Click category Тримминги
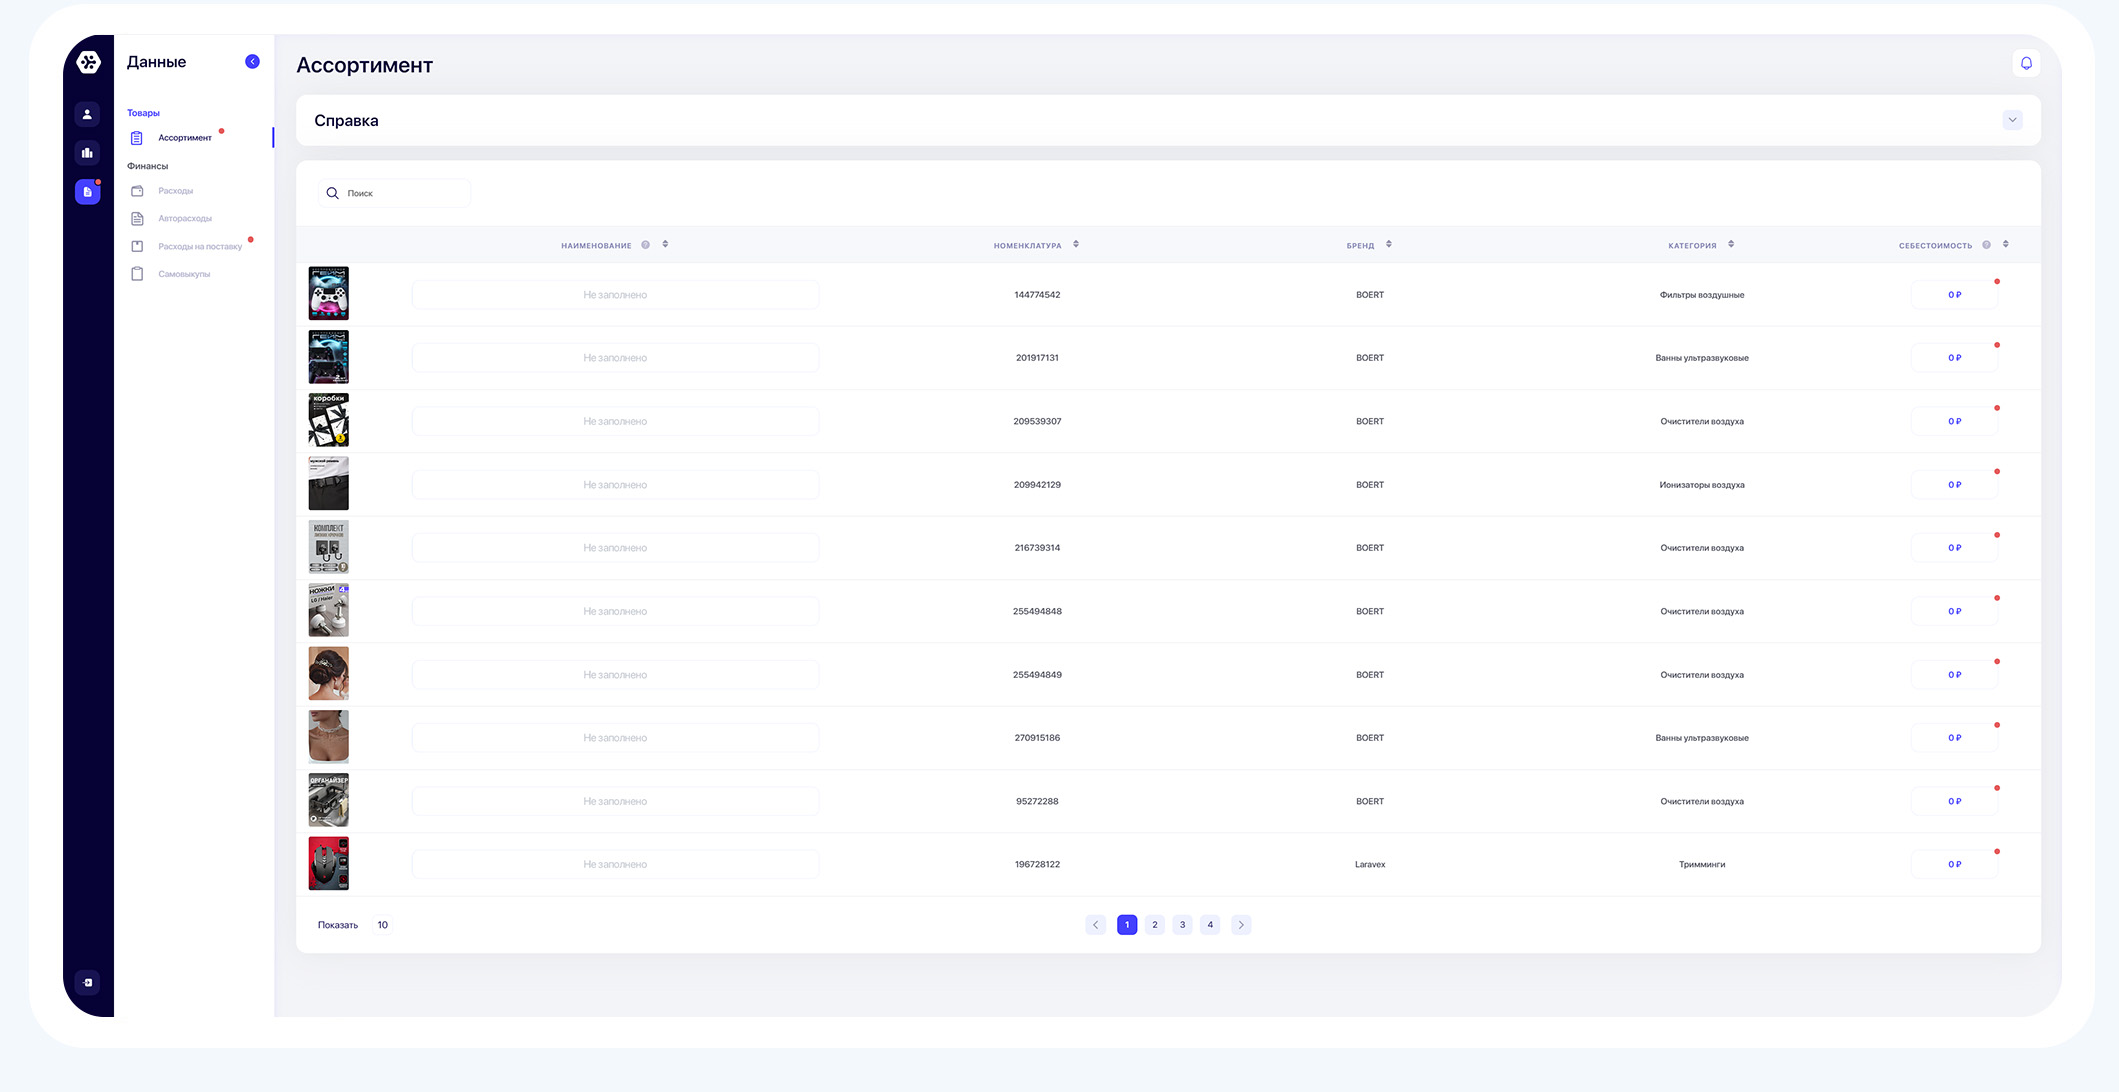The height and width of the screenshot is (1092, 2119). point(1702,864)
